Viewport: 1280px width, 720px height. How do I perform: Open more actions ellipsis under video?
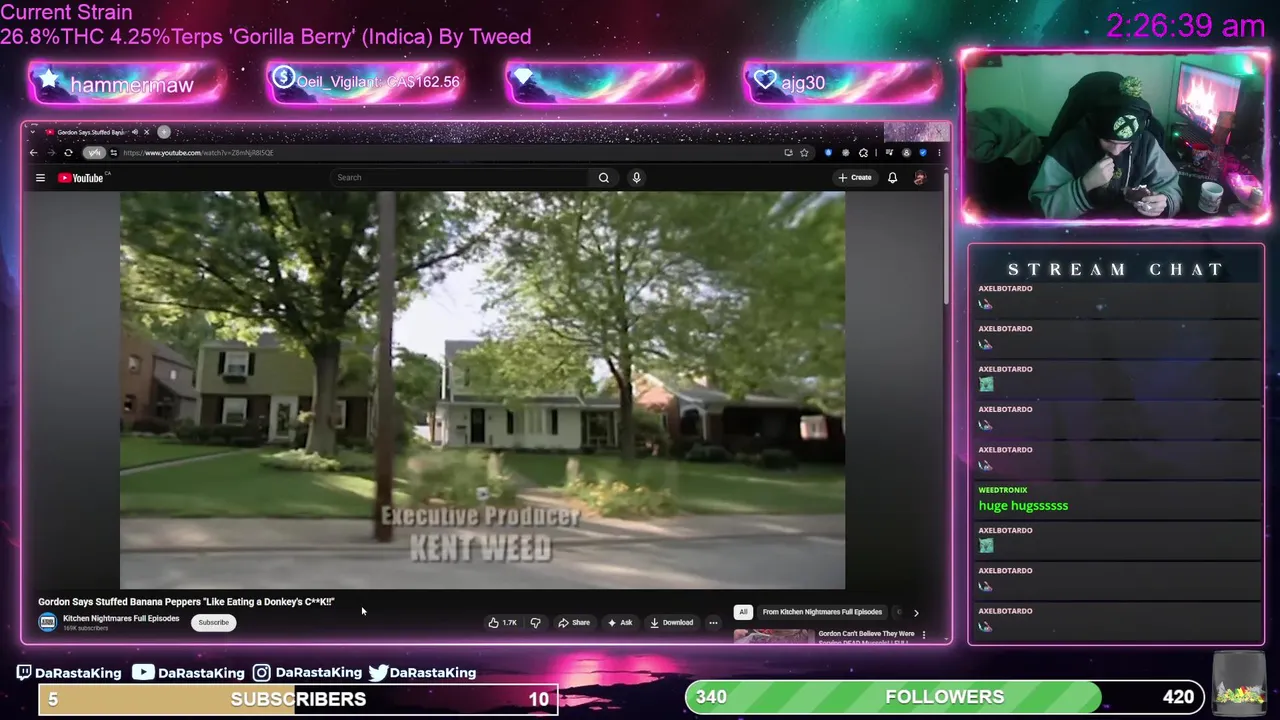click(x=713, y=623)
